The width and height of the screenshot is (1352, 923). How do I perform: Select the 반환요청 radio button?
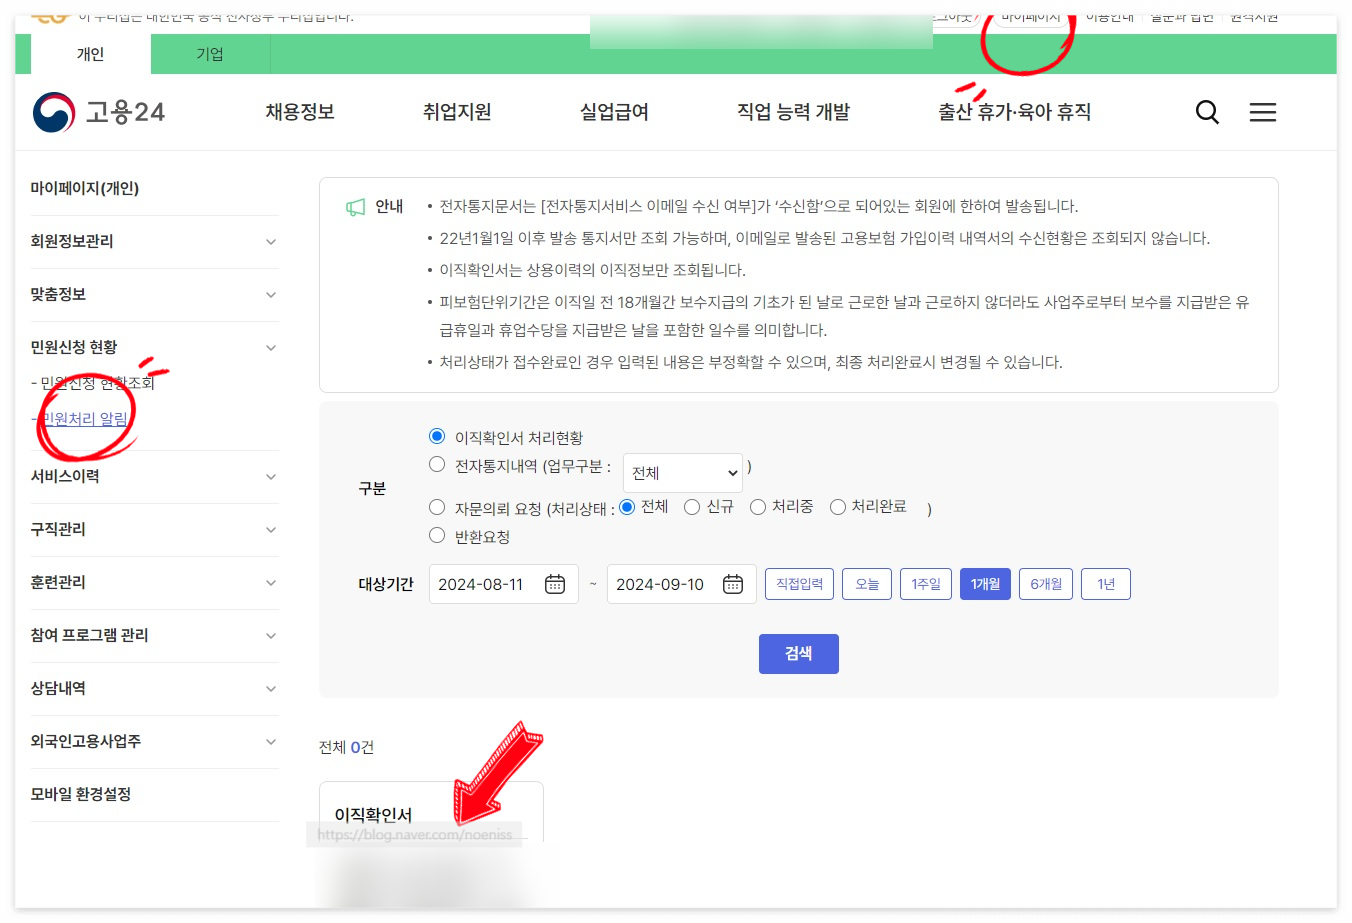pos(437,535)
